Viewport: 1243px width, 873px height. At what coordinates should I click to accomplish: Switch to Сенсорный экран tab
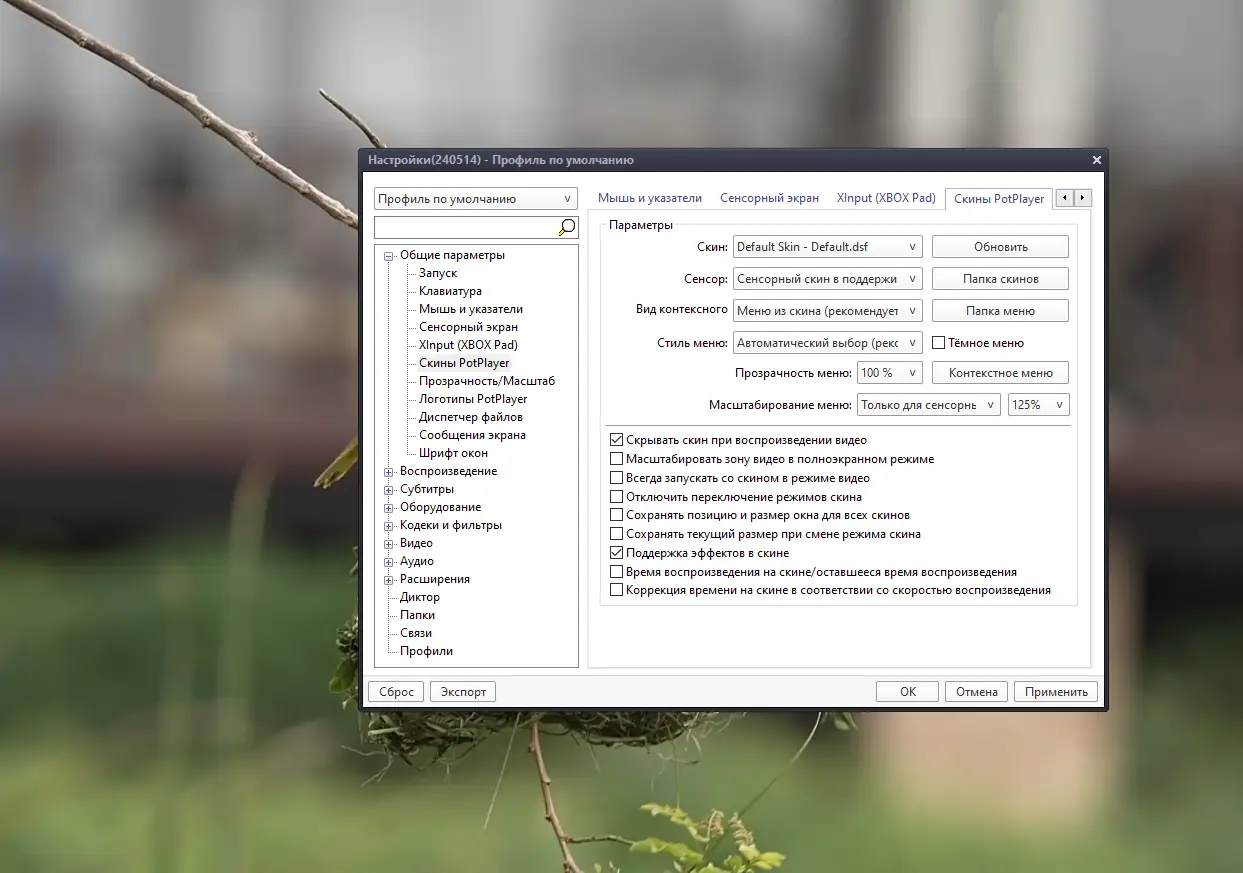[x=769, y=198]
